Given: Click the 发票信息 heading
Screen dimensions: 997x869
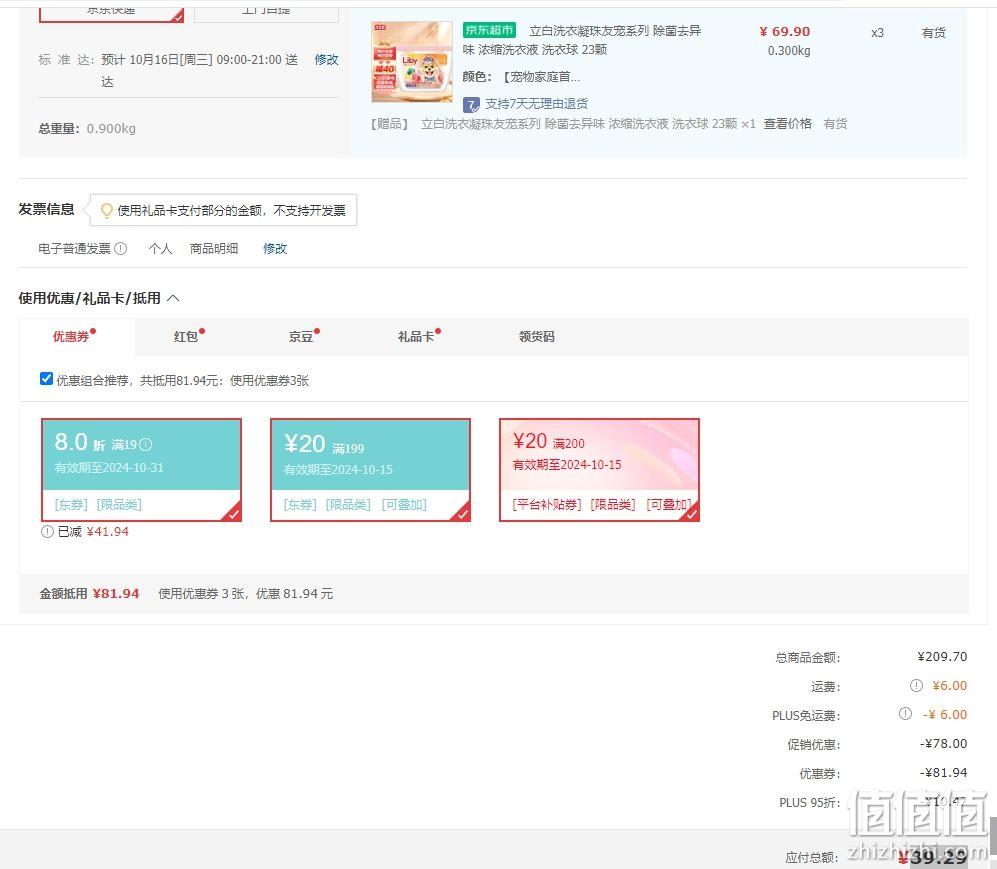Looking at the screenshot, I should [46, 209].
